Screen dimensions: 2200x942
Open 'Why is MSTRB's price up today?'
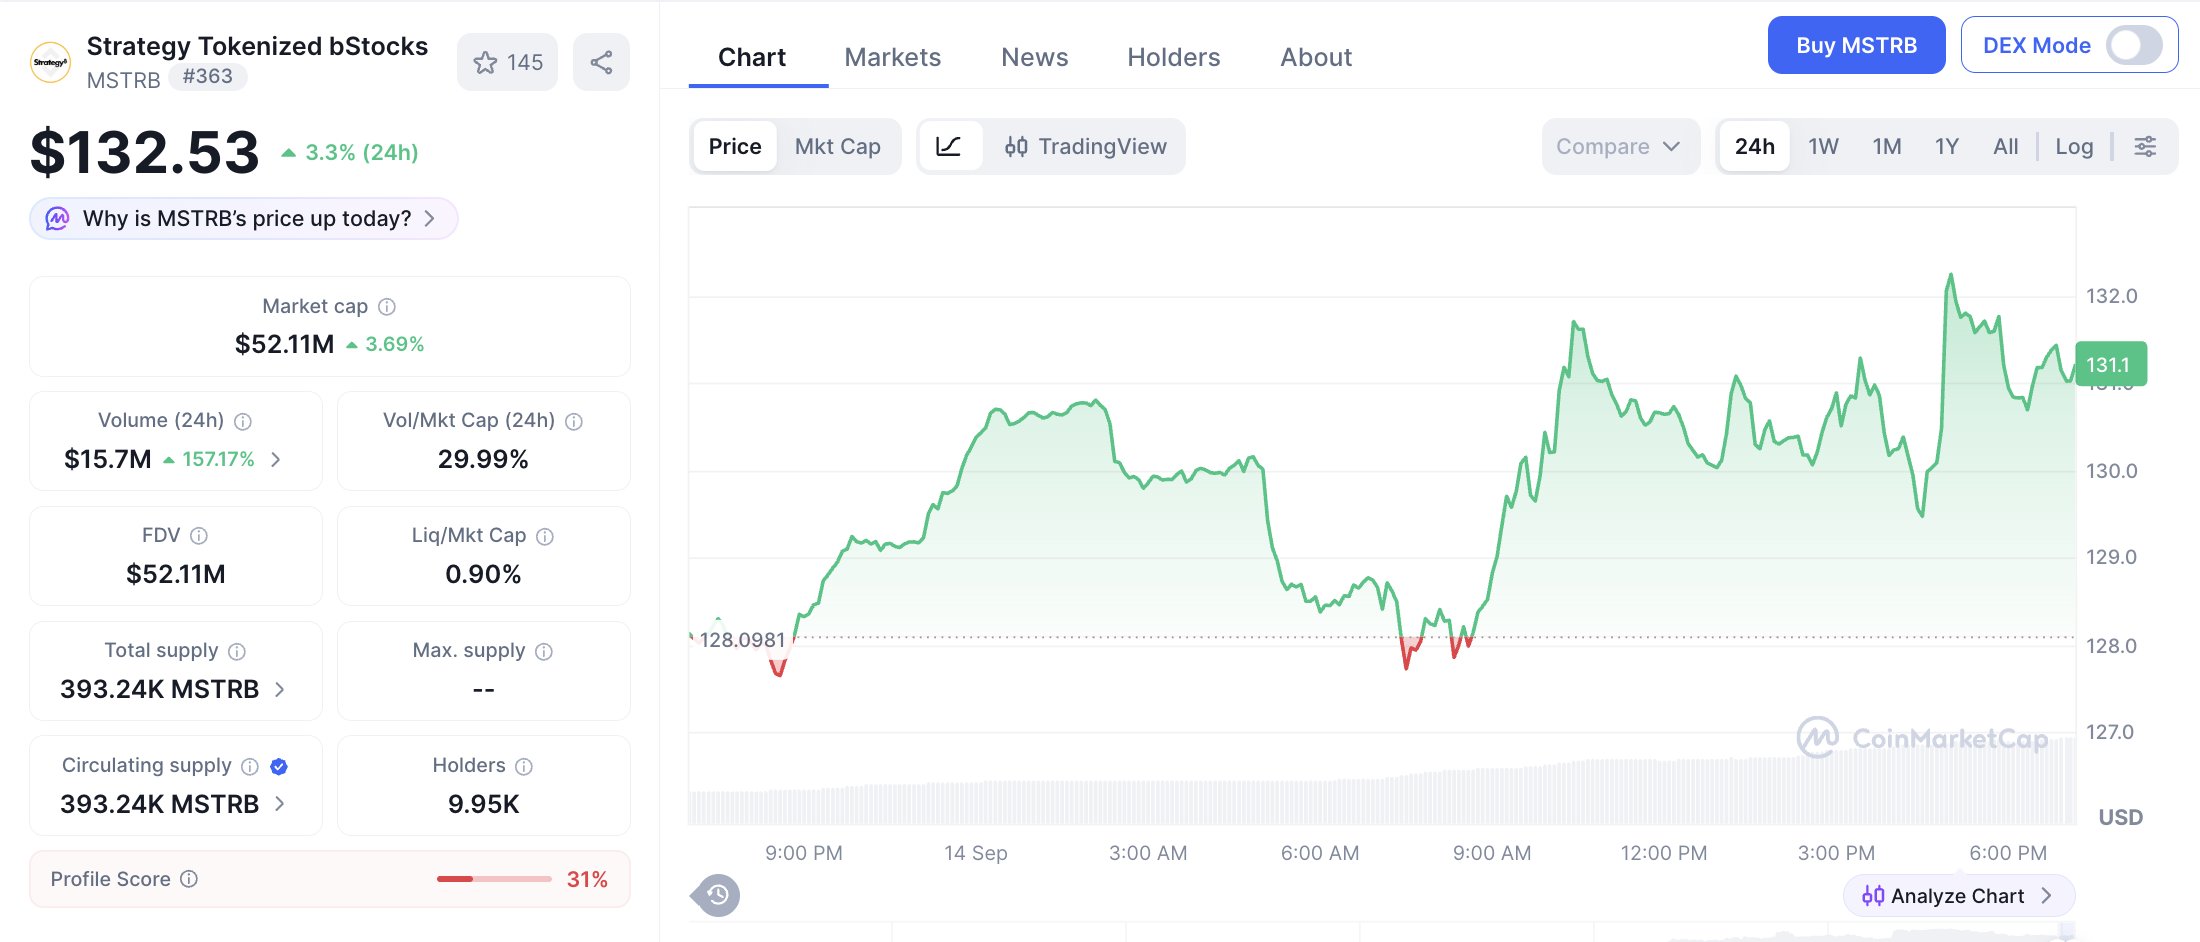point(244,218)
